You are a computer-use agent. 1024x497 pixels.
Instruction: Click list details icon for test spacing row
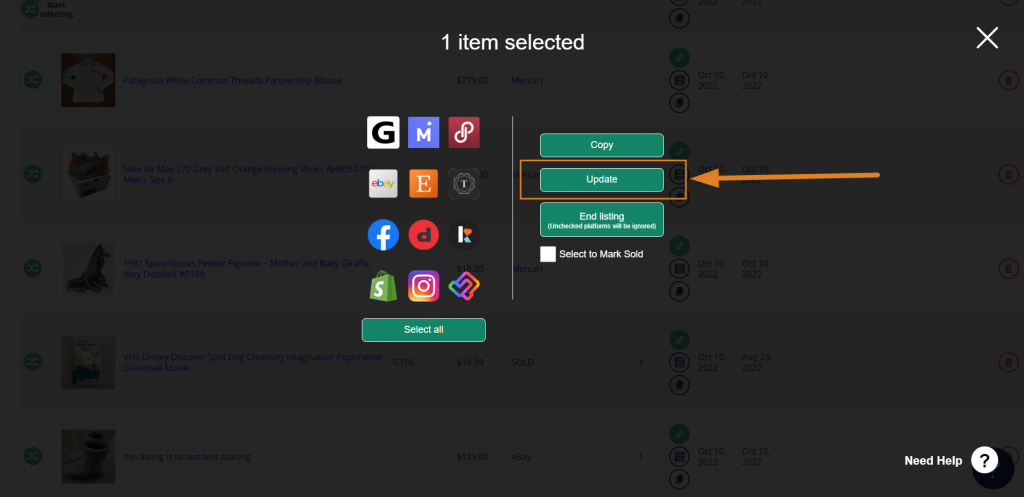click(x=679, y=457)
